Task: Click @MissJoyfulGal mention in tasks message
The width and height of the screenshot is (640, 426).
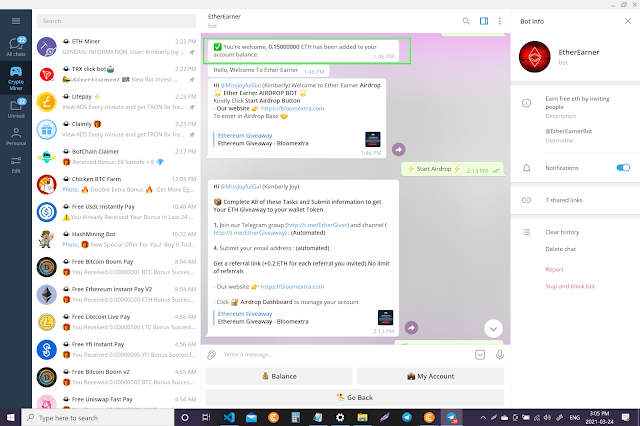Action: (x=240, y=186)
